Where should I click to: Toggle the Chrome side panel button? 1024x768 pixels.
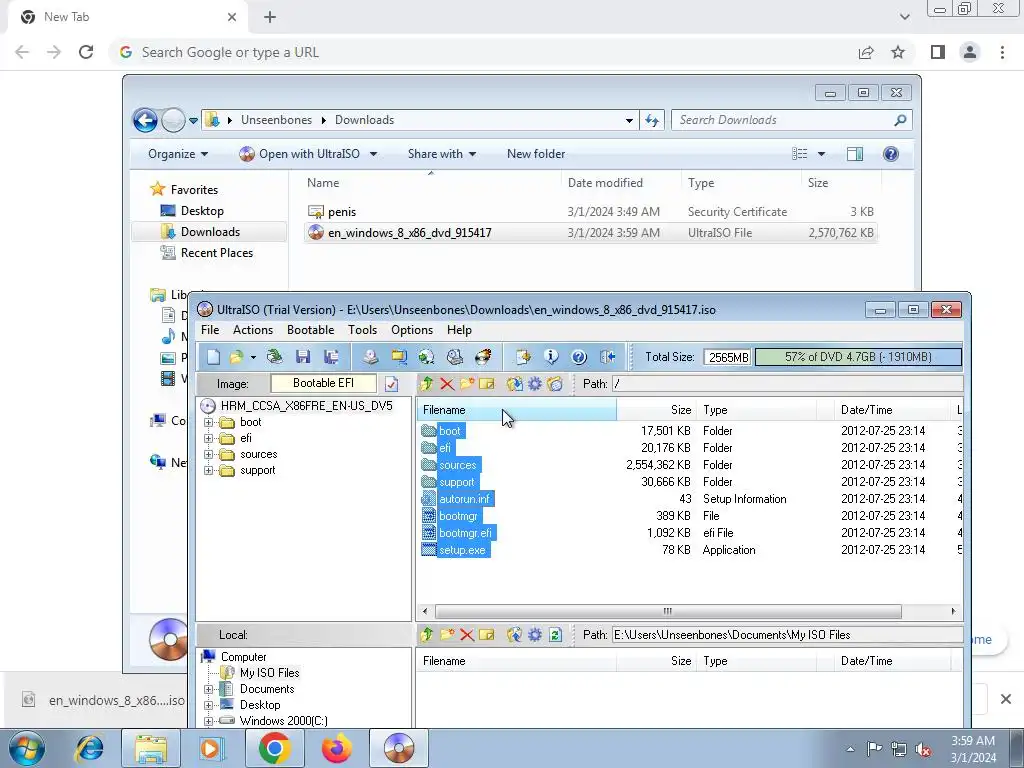938,52
